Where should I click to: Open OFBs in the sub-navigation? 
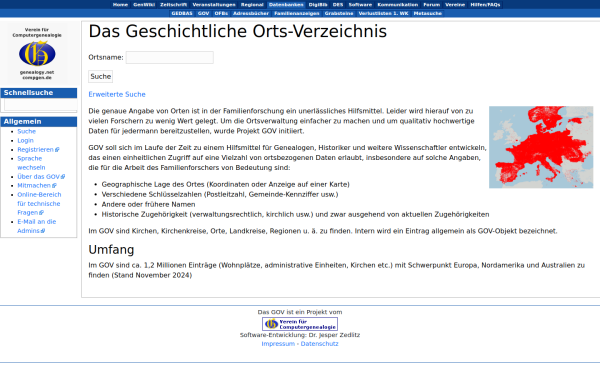[221, 13]
